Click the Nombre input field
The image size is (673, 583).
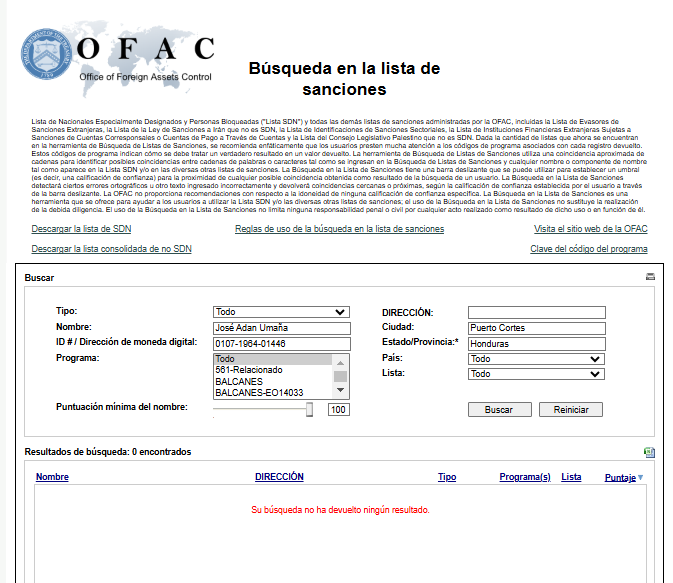click(281, 328)
